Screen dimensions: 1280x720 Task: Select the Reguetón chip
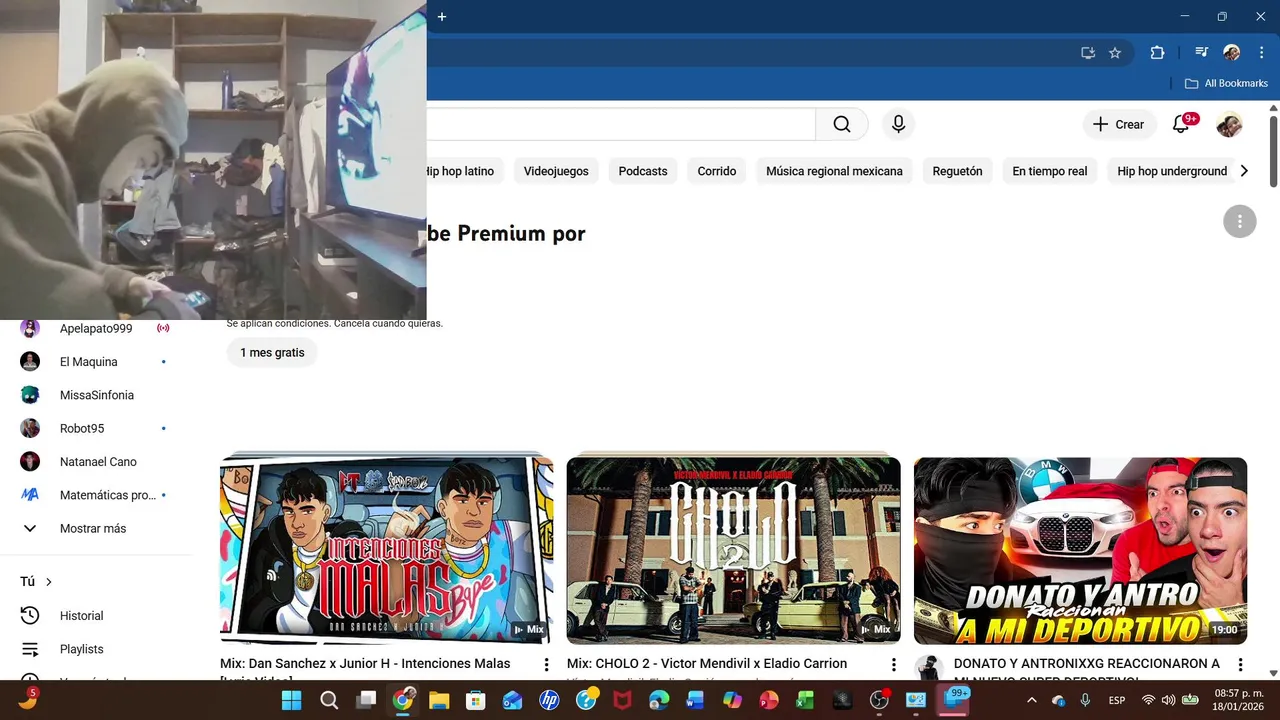(957, 171)
